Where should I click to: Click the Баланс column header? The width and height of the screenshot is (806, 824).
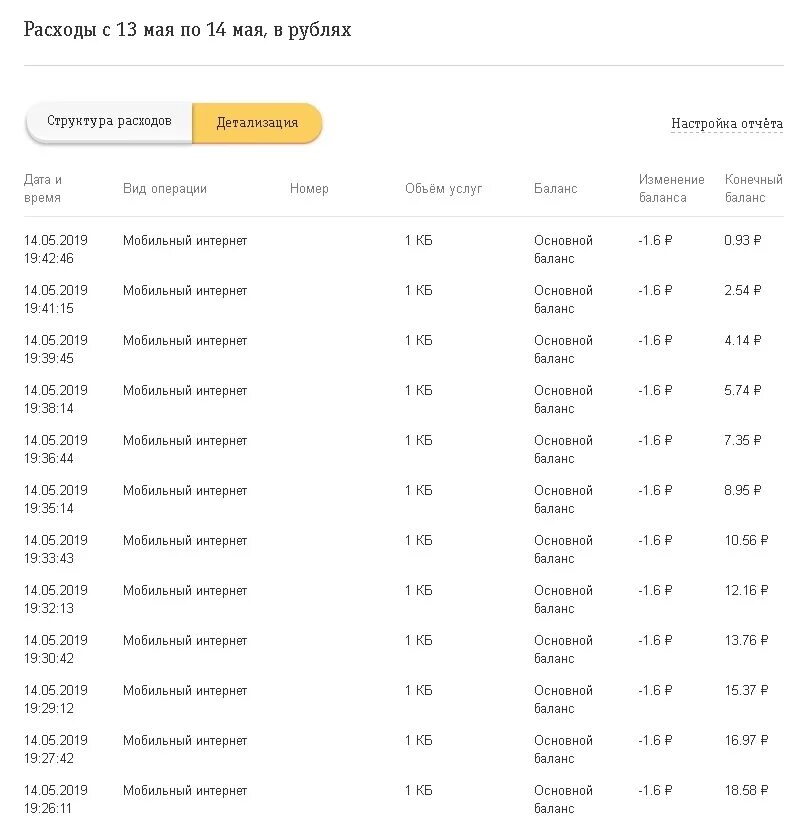[556, 188]
